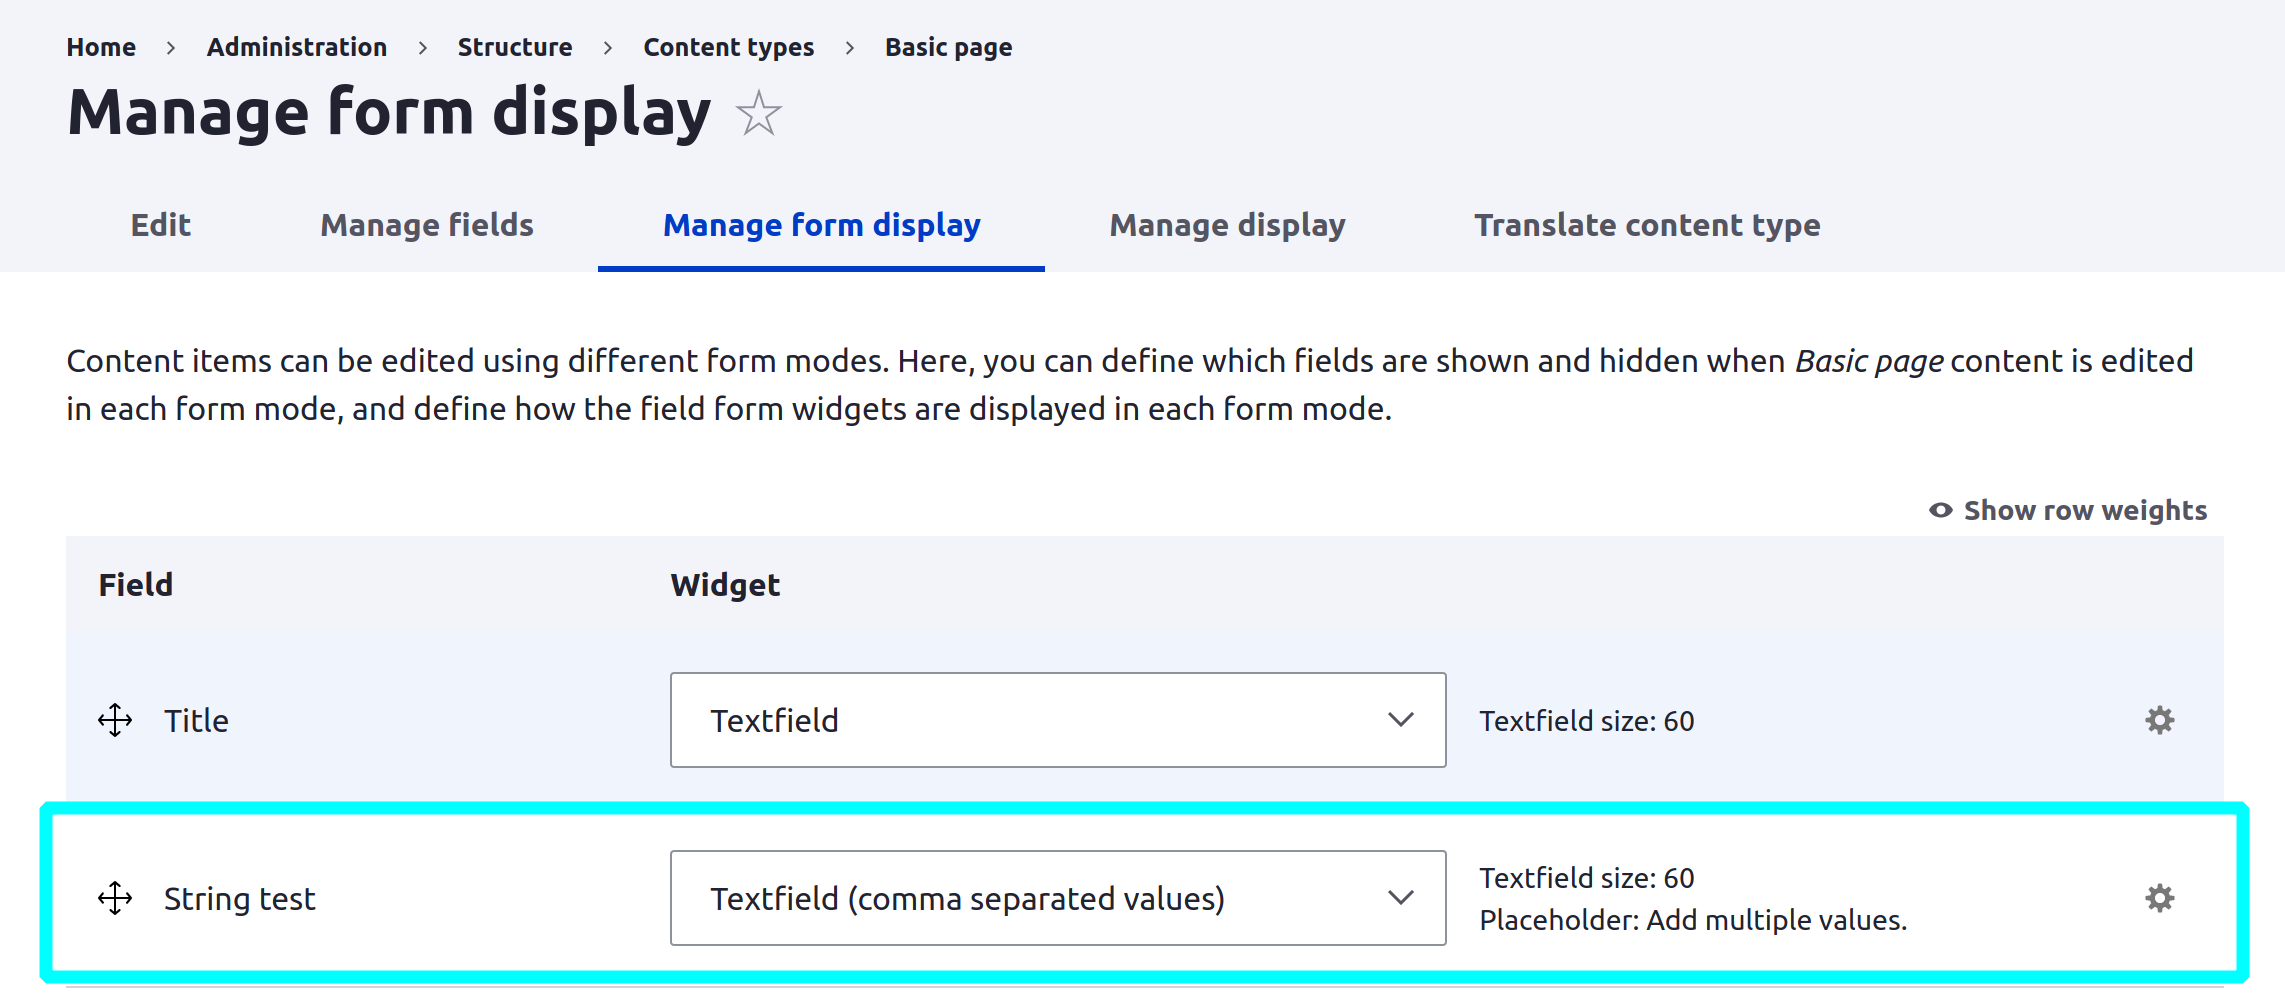This screenshot has width=2285, height=1004.
Task: Navigate to Content types via breadcrumb
Action: [728, 46]
